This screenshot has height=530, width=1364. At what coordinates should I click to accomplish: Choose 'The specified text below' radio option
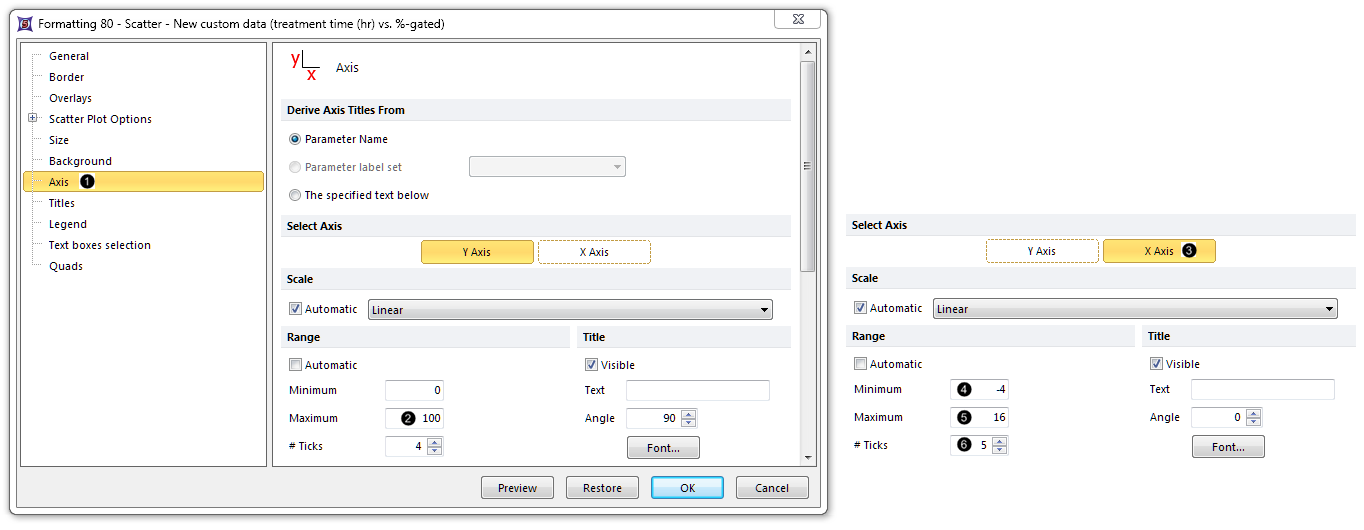click(295, 195)
